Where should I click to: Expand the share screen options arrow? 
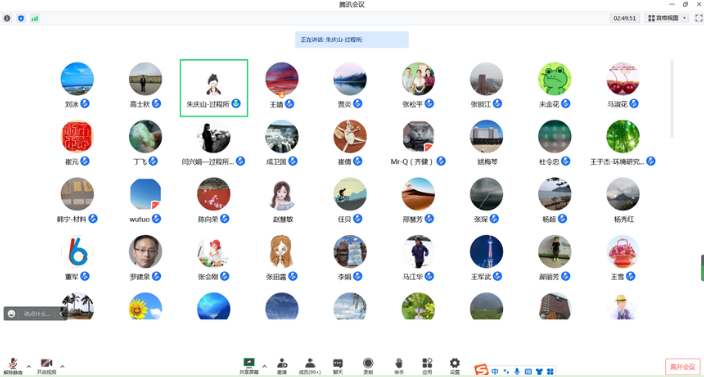click(264, 366)
